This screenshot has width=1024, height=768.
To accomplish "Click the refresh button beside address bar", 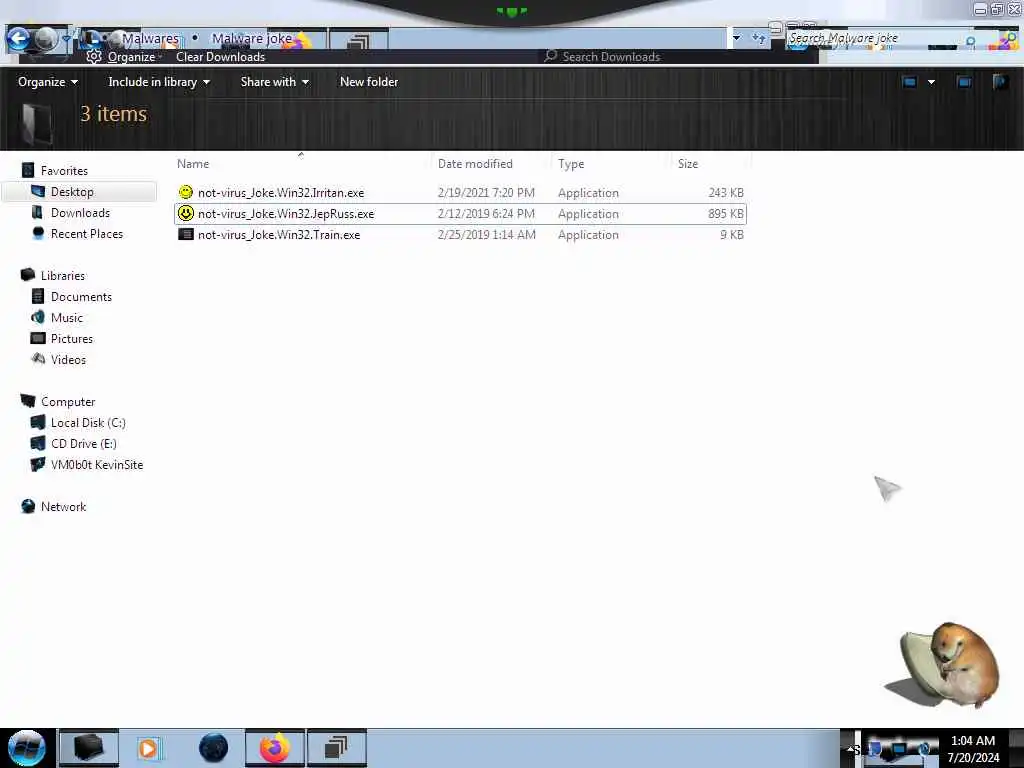I will (x=759, y=39).
